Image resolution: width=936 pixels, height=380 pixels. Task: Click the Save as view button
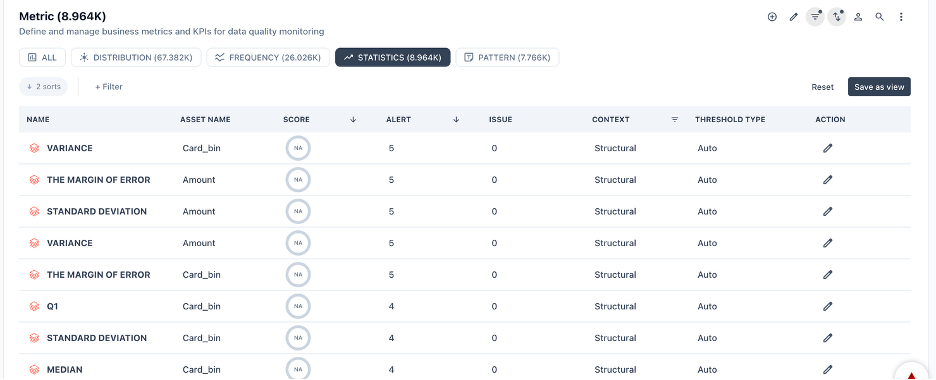(879, 86)
